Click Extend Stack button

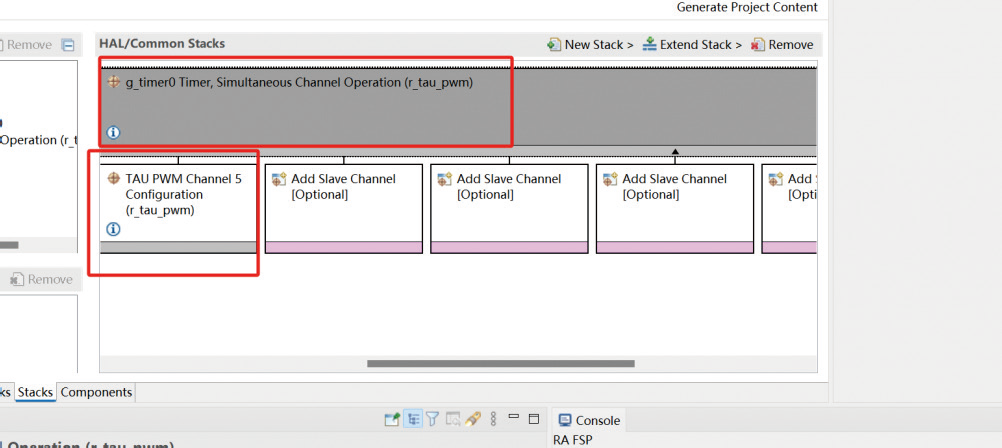(x=693, y=45)
